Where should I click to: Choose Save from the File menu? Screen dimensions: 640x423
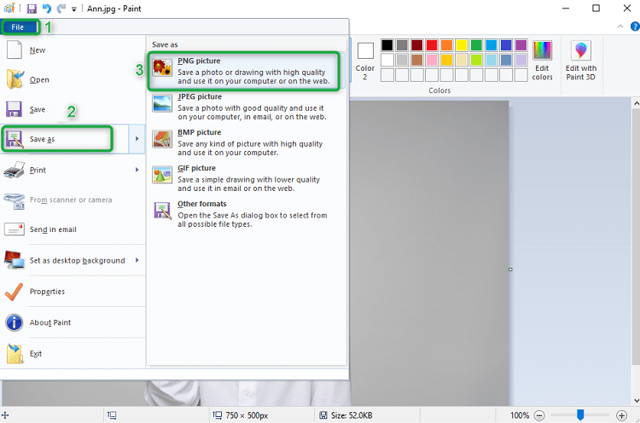point(73,109)
